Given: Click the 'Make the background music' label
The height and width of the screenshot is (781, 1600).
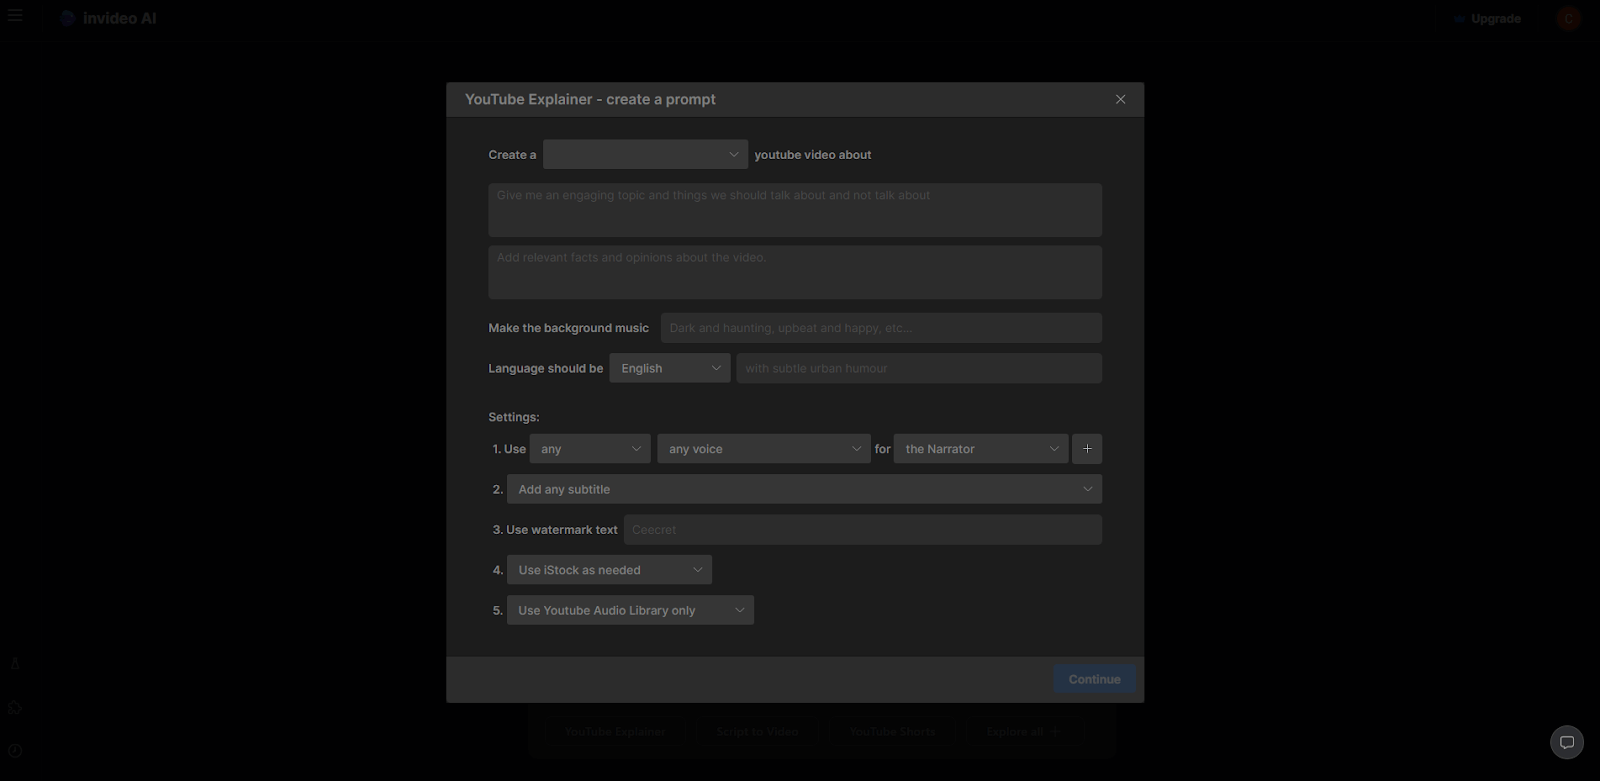Looking at the screenshot, I should 568,328.
